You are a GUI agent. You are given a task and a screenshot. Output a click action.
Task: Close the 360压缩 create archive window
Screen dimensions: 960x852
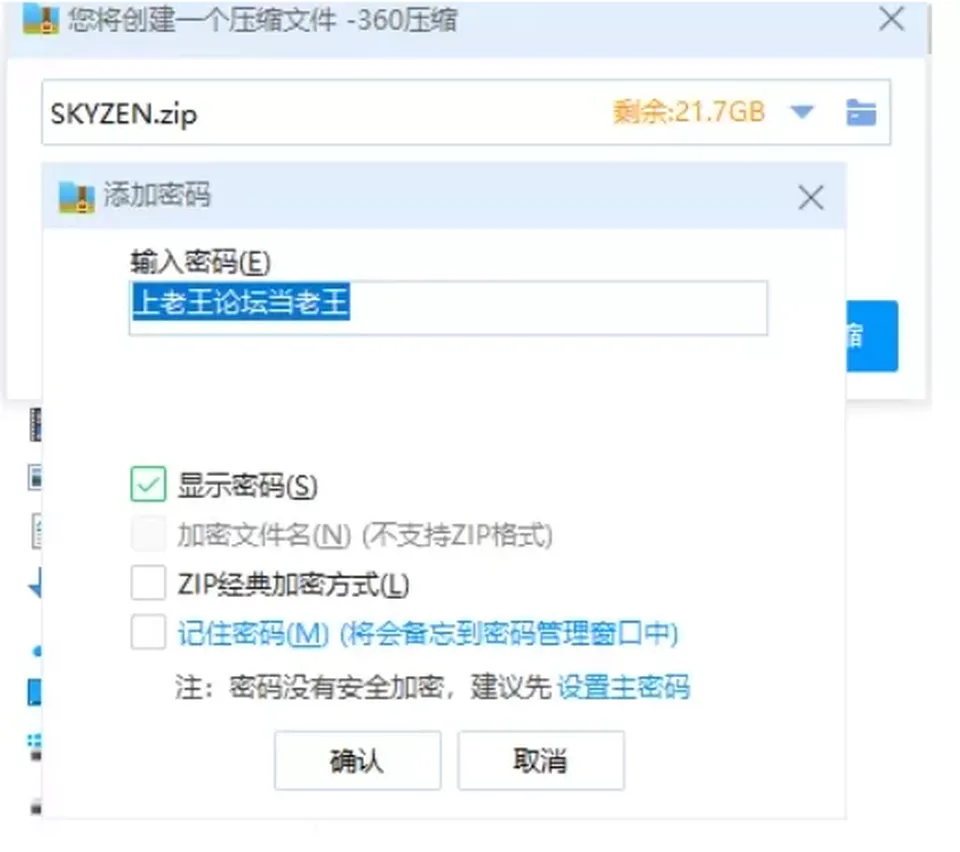tap(891, 18)
